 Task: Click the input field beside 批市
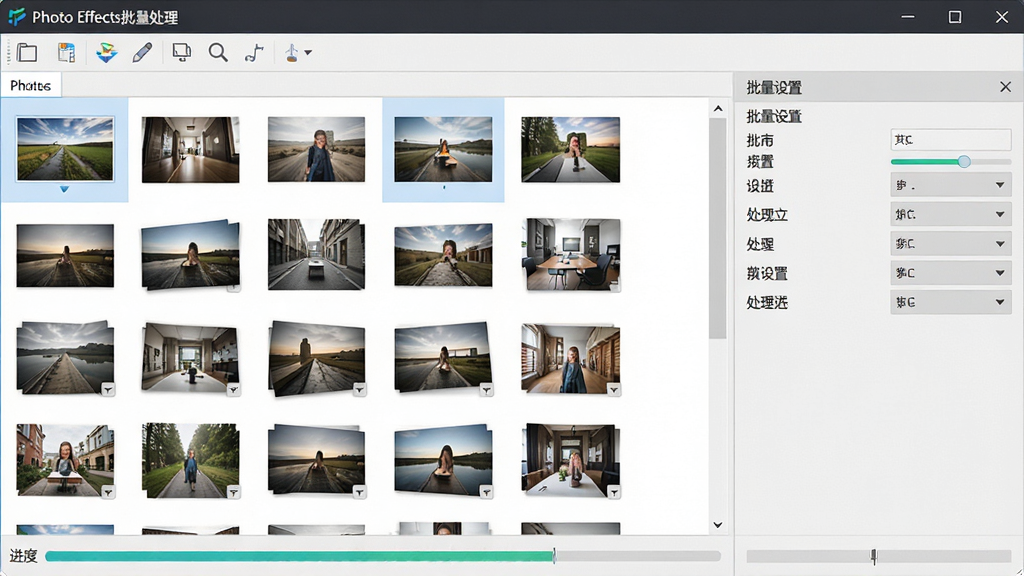(x=950, y=140)
